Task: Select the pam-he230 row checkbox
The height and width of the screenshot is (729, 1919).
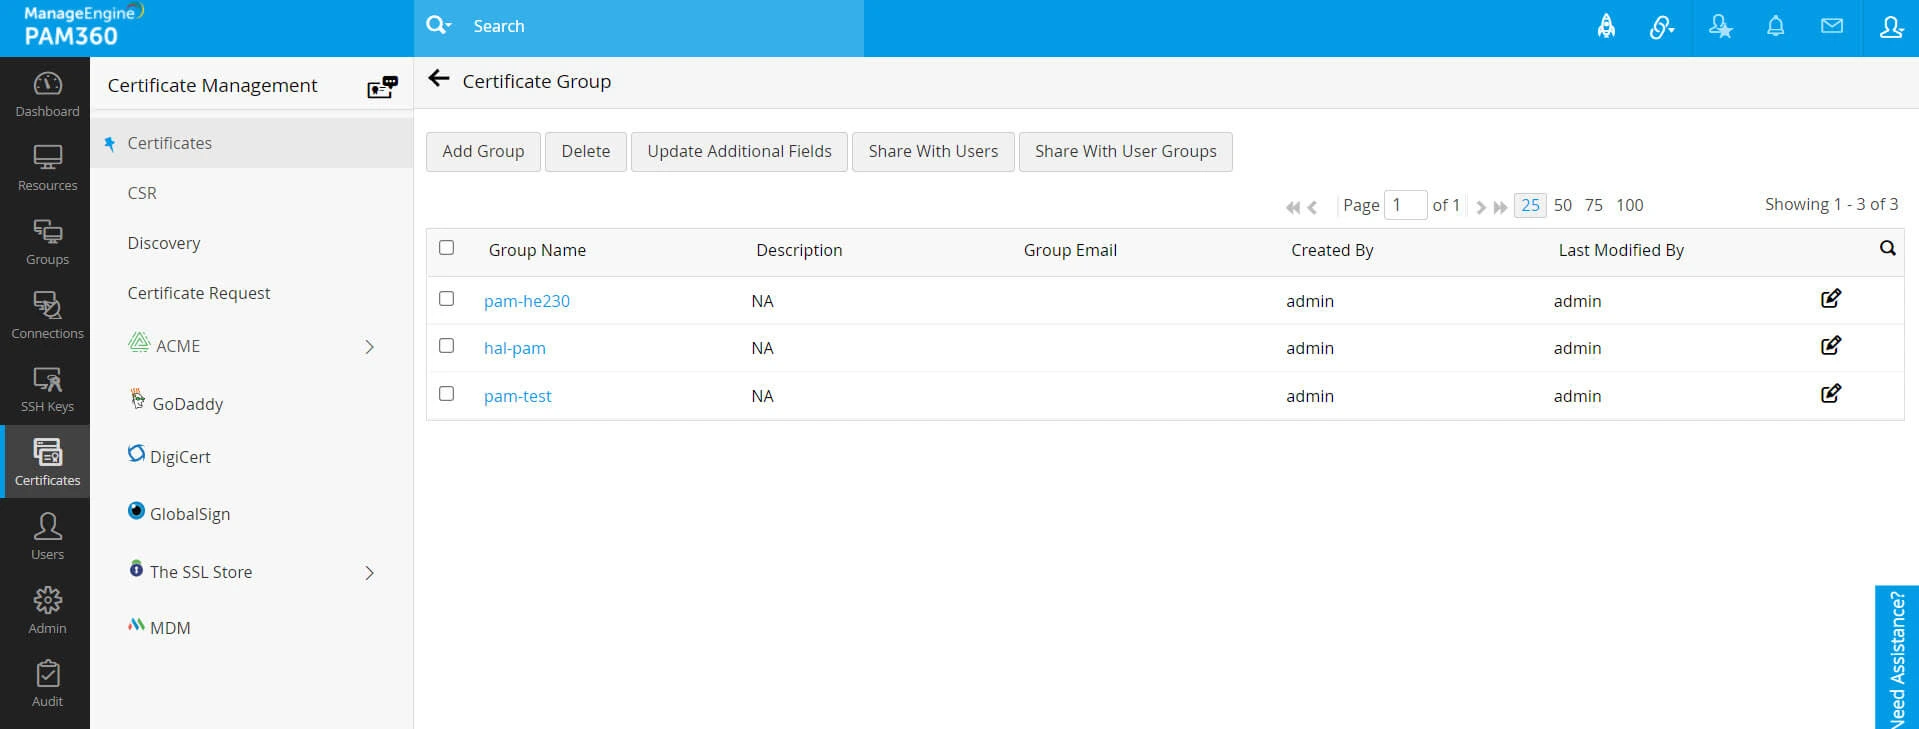Action: (447, 299)
